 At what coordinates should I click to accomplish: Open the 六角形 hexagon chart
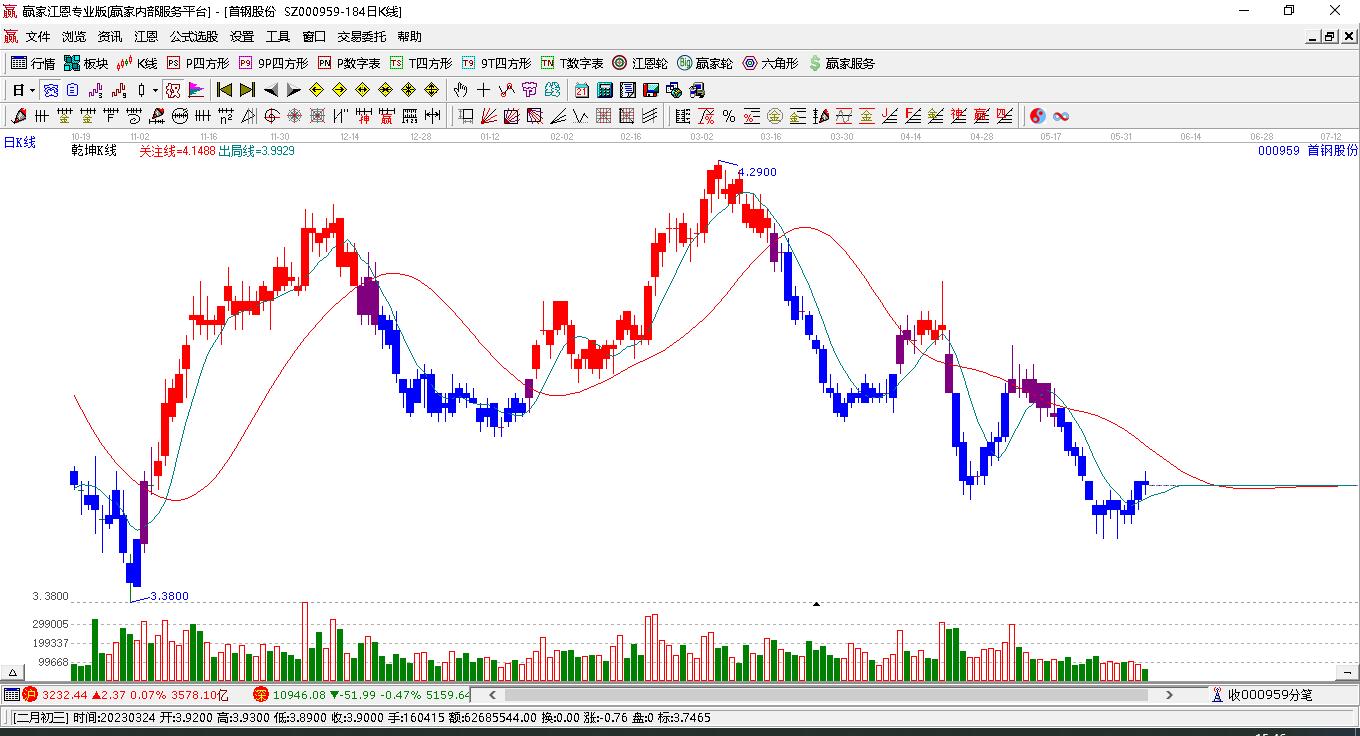tap(770, 63)
